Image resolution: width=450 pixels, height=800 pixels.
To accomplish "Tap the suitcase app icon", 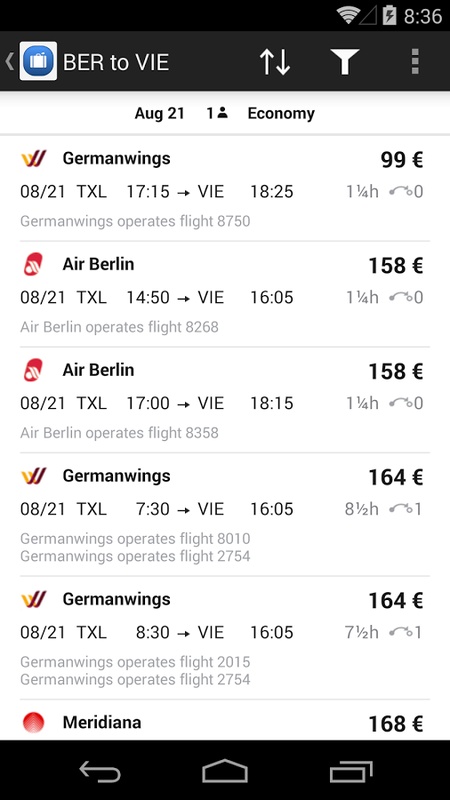I will [x=38, y=61].
